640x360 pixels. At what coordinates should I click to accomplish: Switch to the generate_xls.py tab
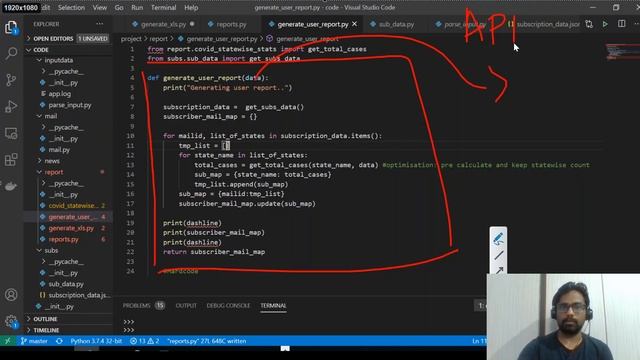(162, 24)
